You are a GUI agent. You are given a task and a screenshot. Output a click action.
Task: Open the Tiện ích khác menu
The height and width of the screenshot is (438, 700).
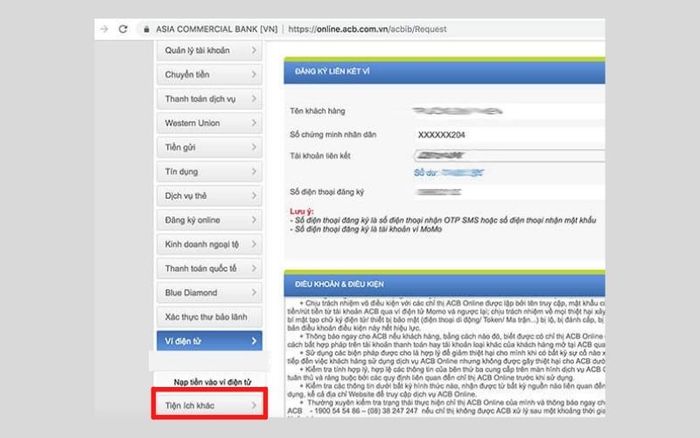click(209, 405)
